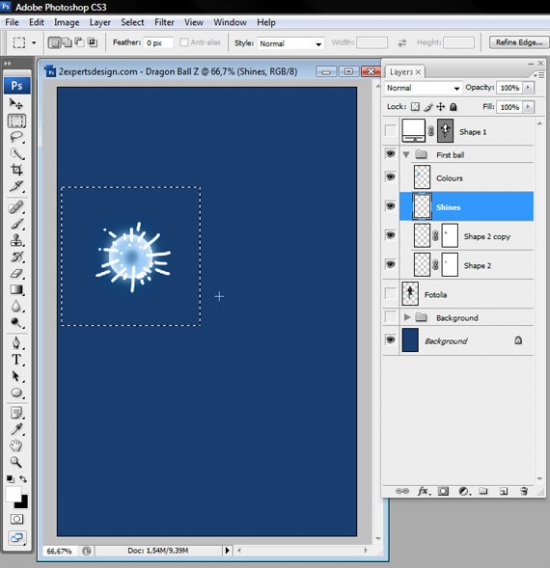Click the Quick Mask mode icon
The image size is (550, 568).
(16, 519)
